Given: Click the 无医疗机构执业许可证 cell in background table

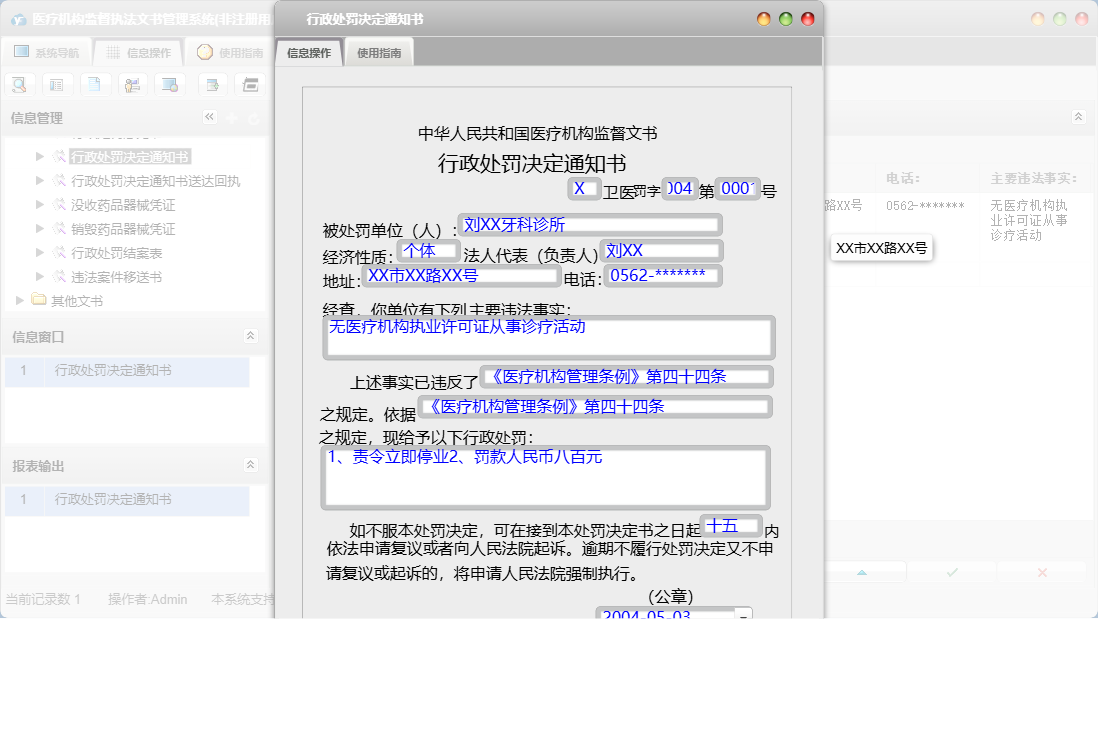Looking at the screenshot, I should [x=1029, y=220].
